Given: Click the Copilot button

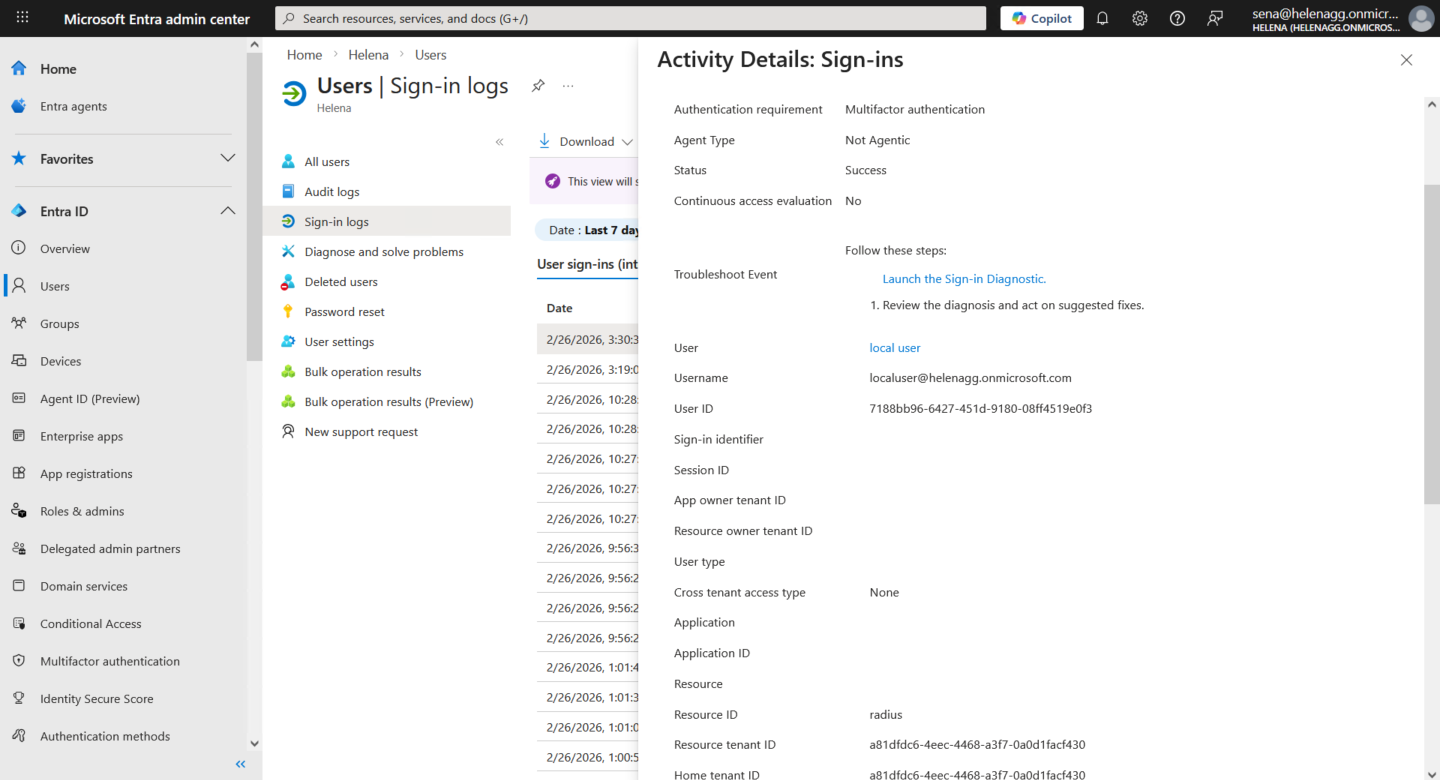Looking at the screenshot, I should (x=1041, y=18).
